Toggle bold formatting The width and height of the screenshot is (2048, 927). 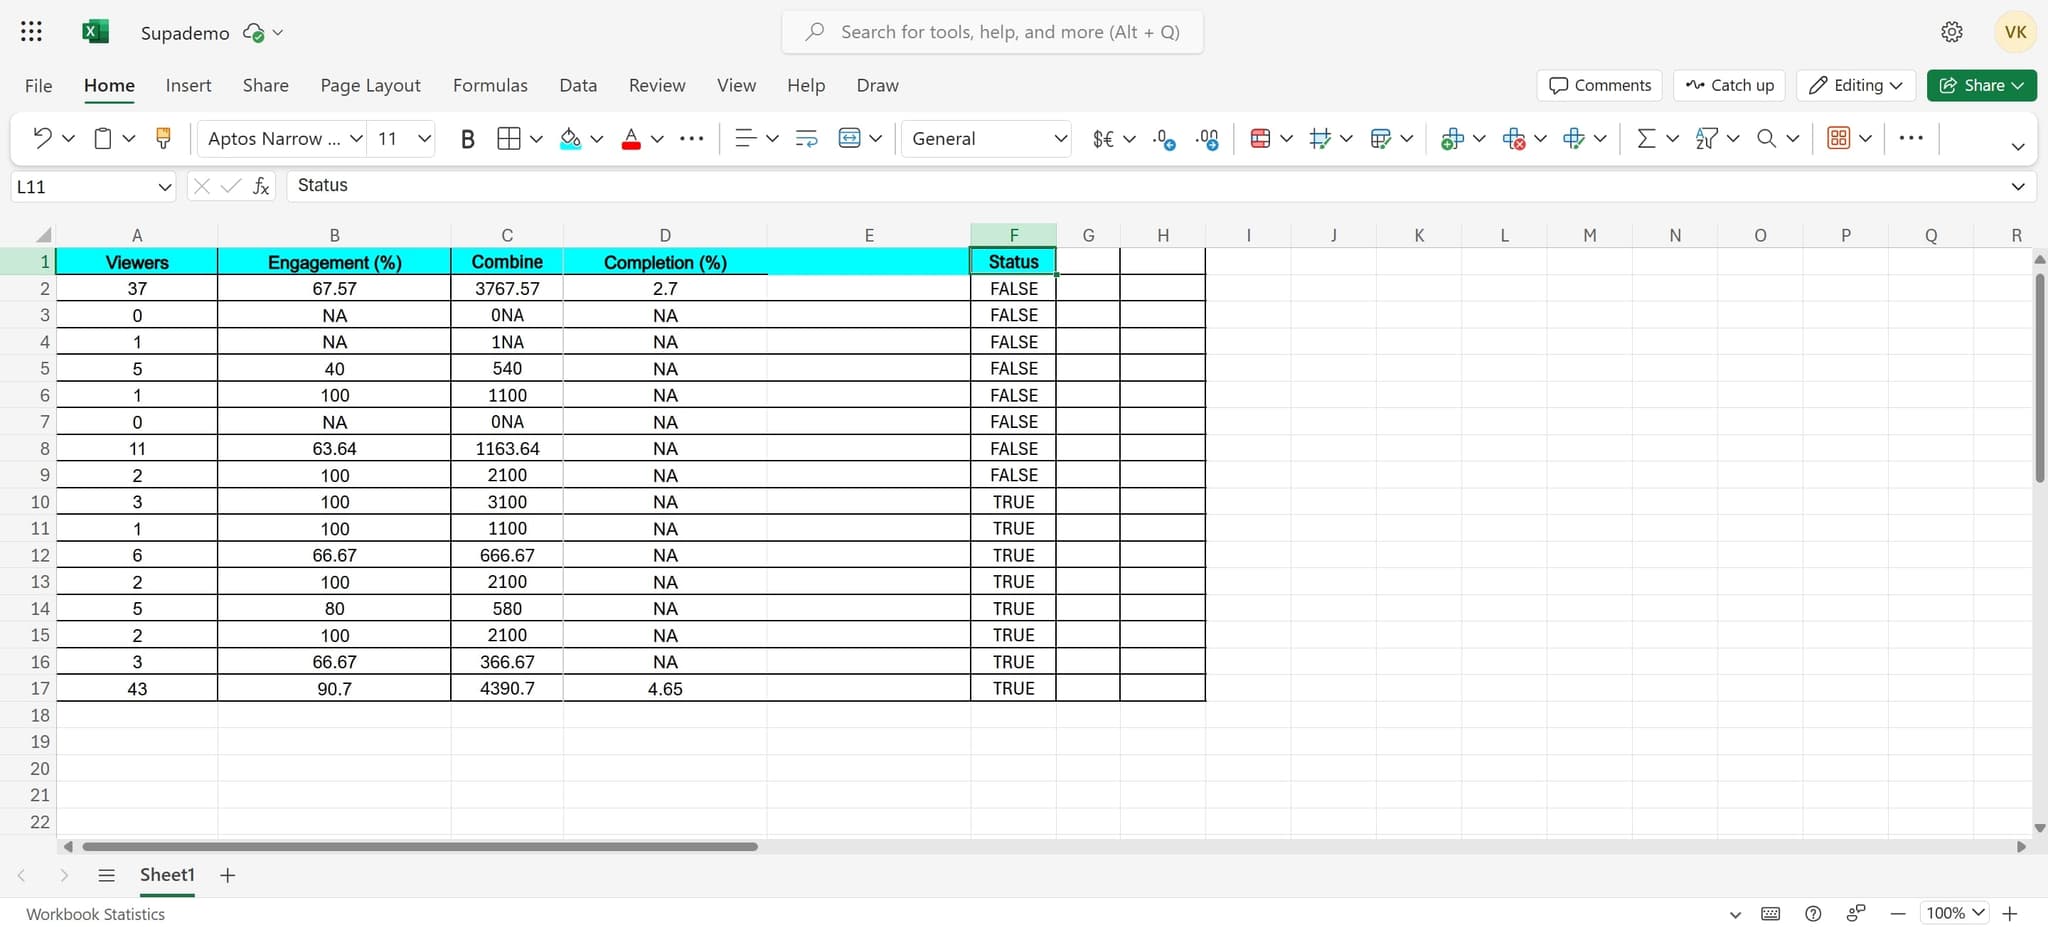click(467, 138)
